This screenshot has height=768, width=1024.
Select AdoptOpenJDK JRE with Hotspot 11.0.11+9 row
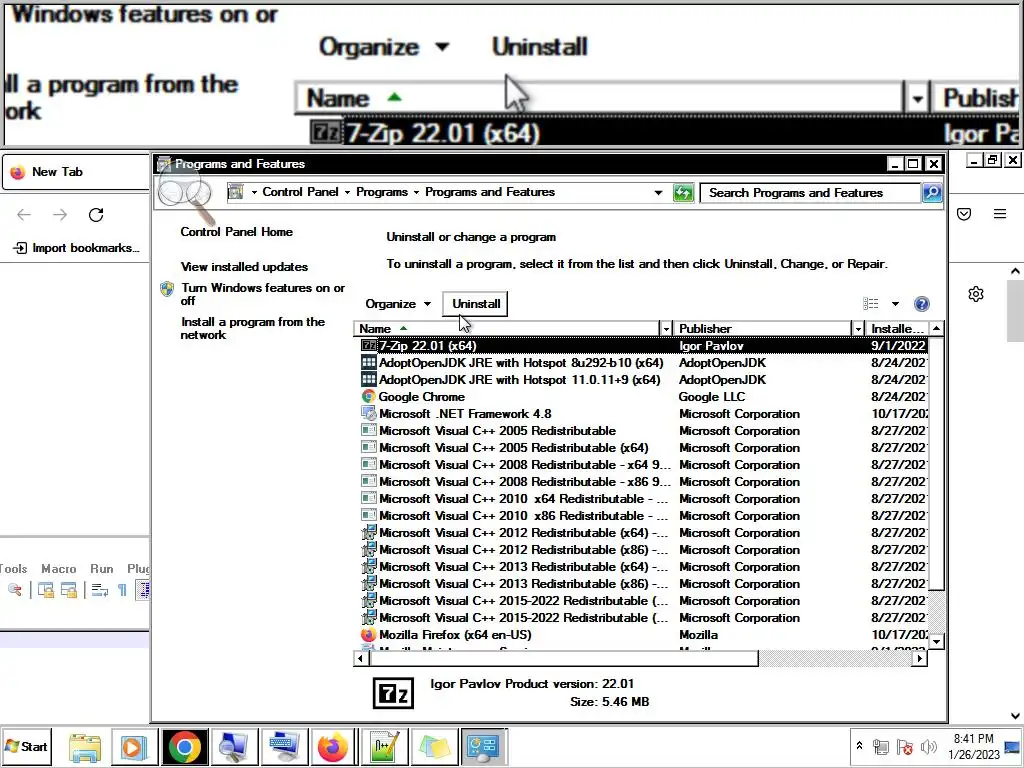tap(643, 380)
